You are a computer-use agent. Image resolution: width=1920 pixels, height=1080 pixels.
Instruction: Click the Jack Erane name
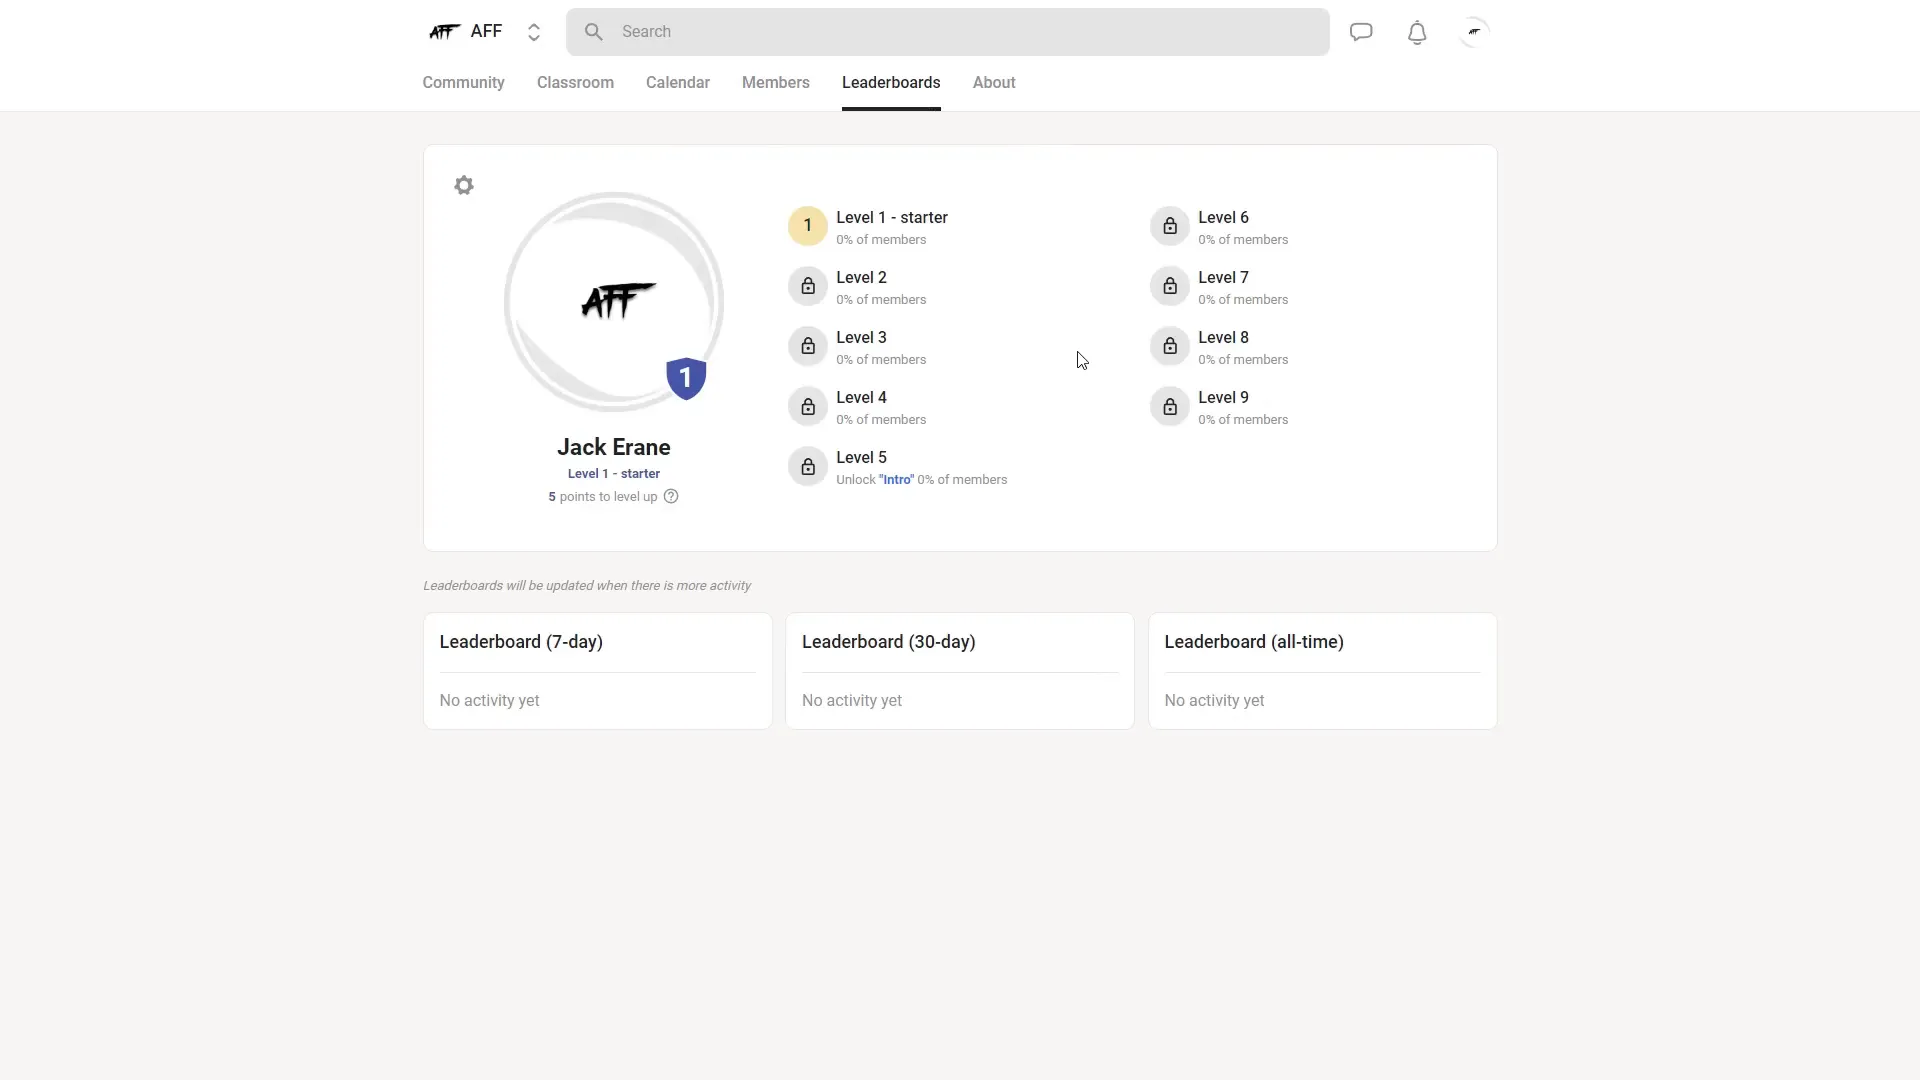click(614, 447)
